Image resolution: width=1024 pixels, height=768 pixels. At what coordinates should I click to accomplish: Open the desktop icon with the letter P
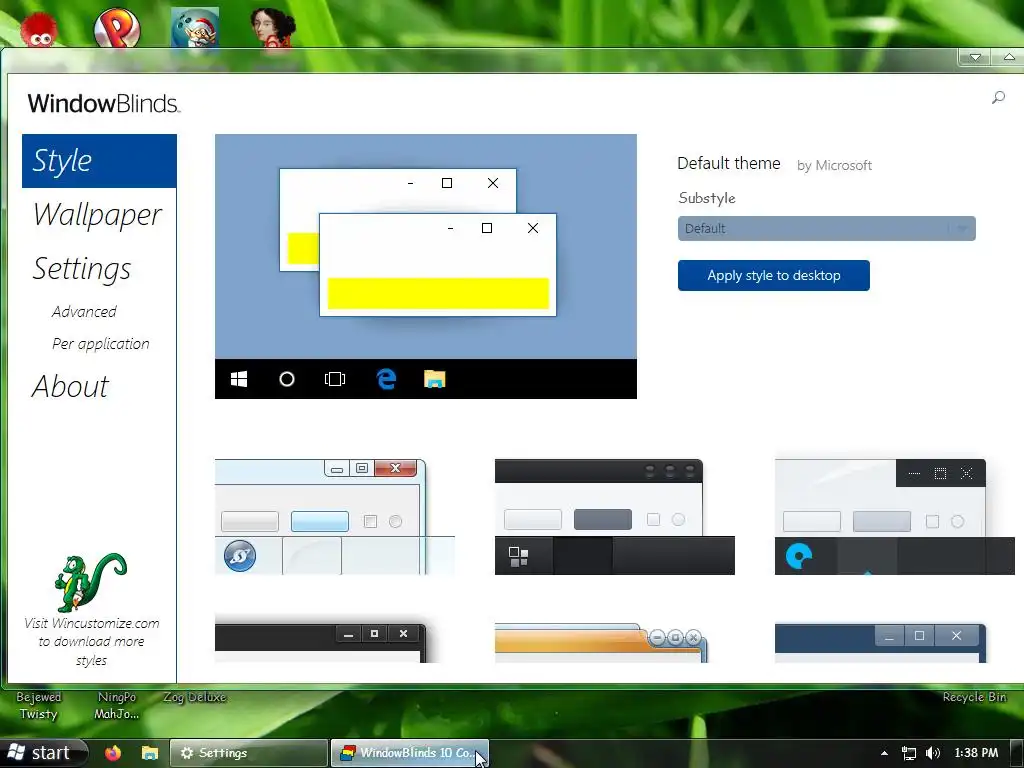click(x=117, y=28)
